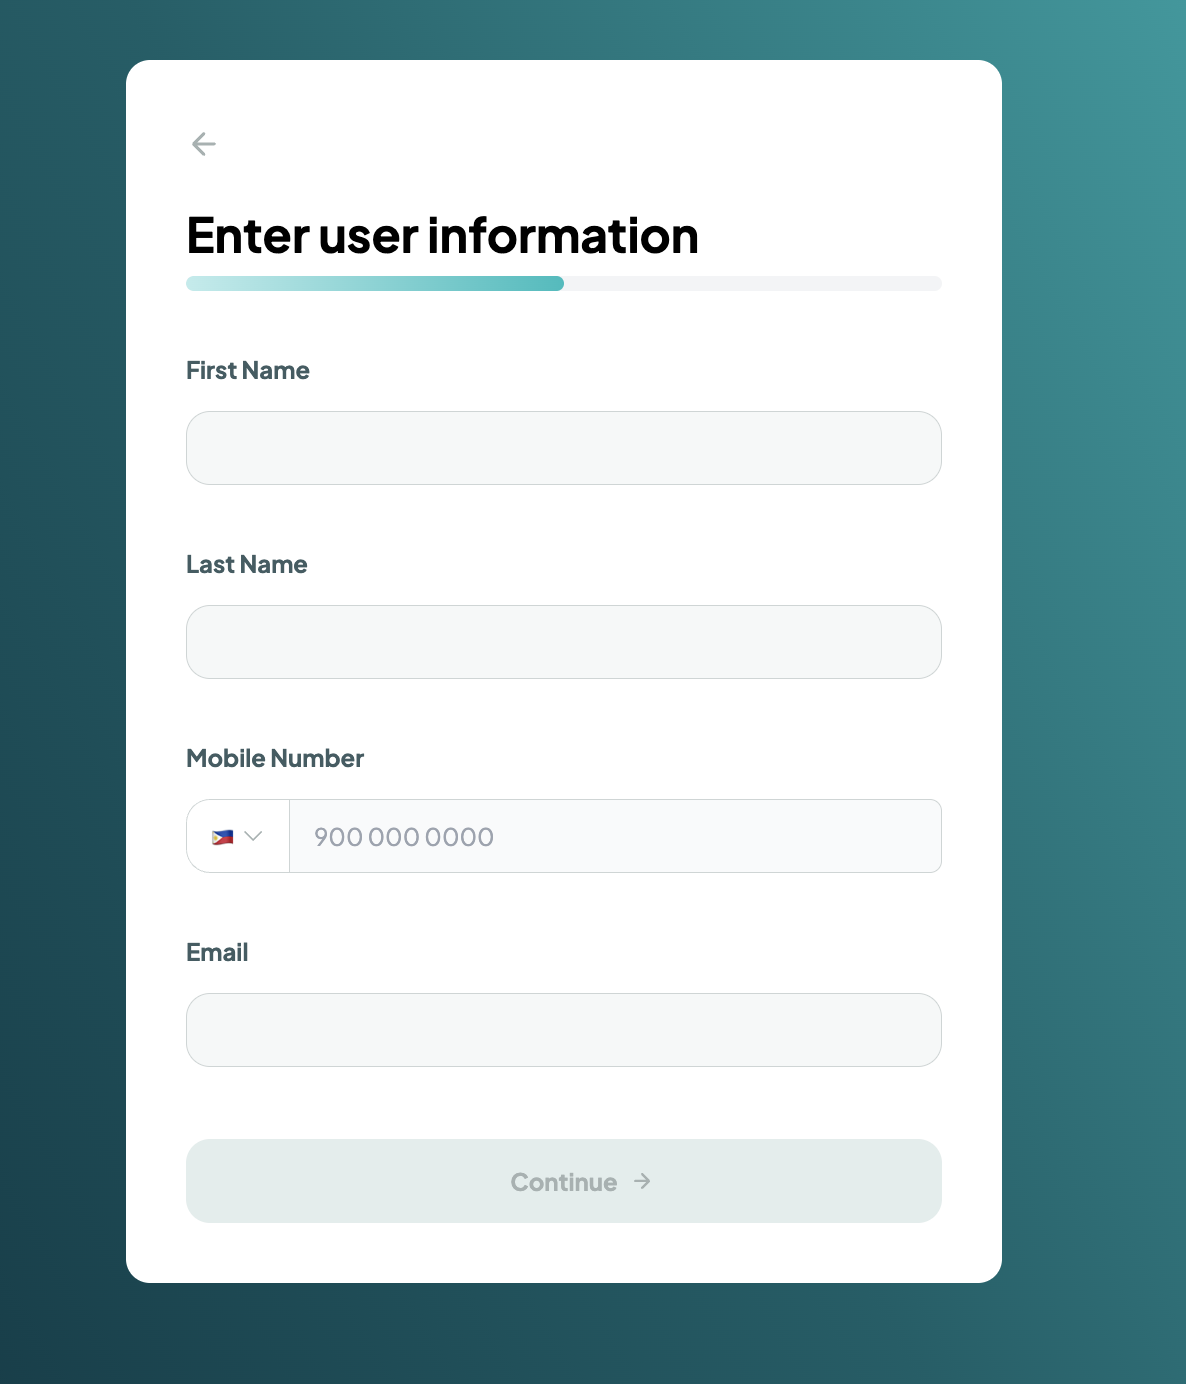Click the First Name label

tap(248, 370)
